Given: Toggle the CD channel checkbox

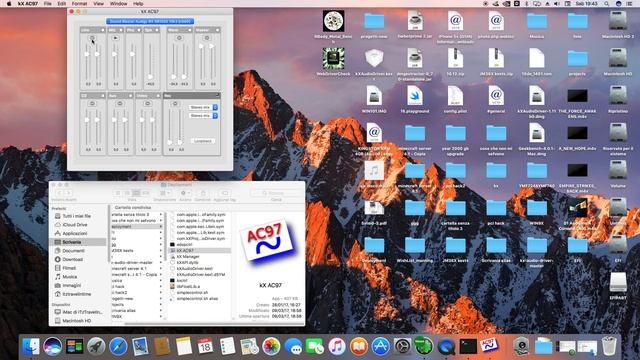Looking at the screenshot, I should [x=102, y=96].
